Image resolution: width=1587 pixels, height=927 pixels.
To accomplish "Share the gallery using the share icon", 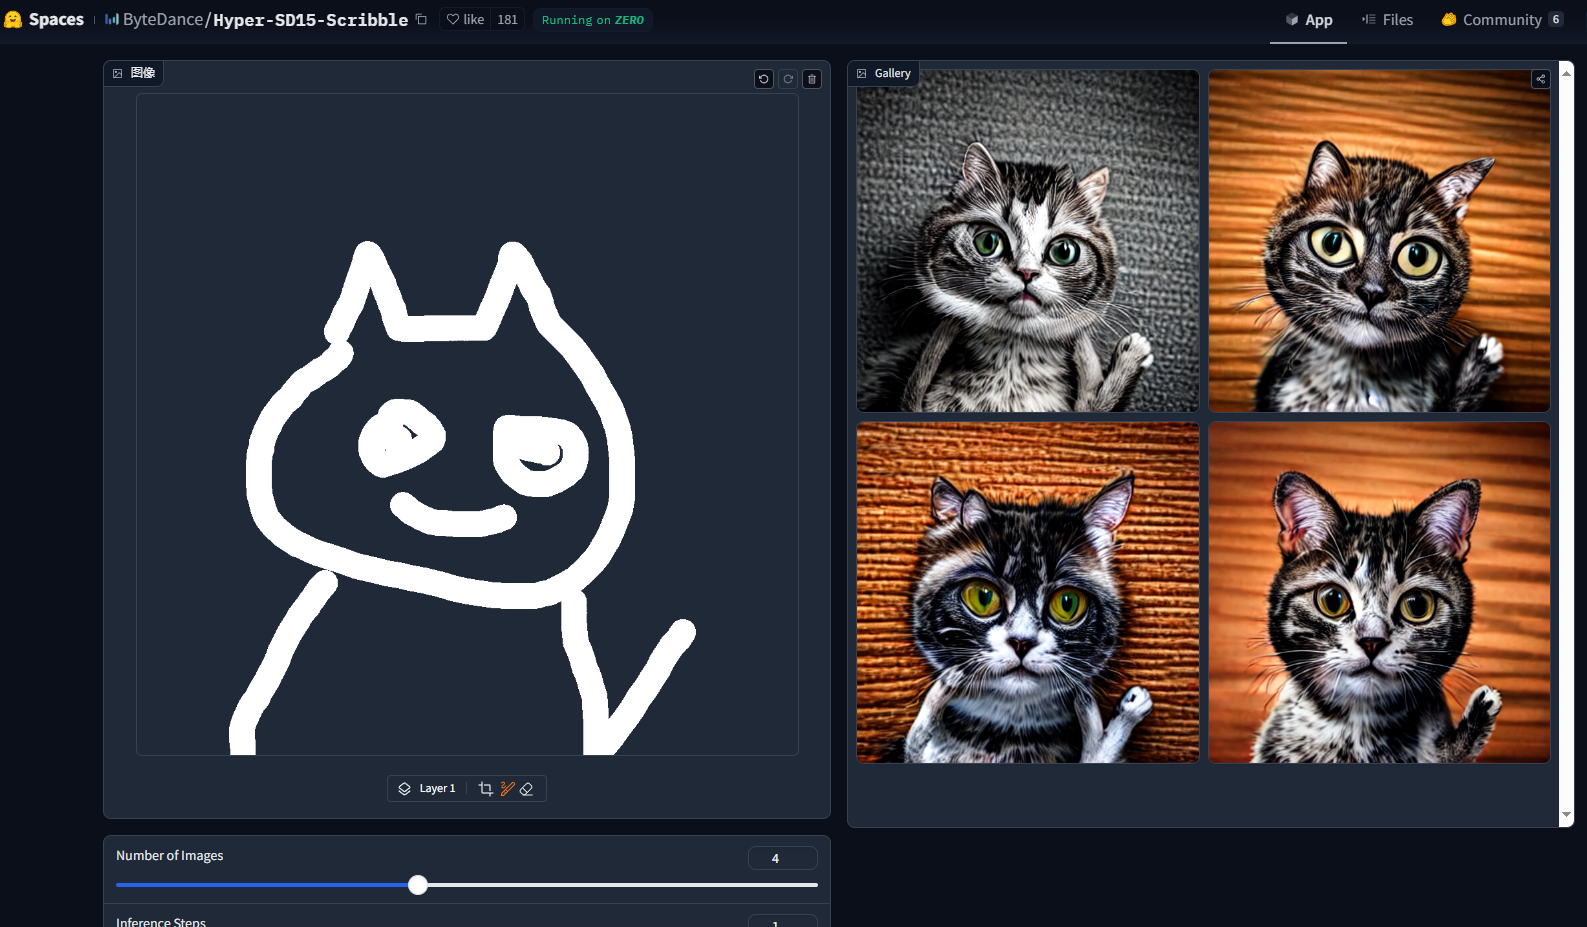I will click(x=1541, y=79).
